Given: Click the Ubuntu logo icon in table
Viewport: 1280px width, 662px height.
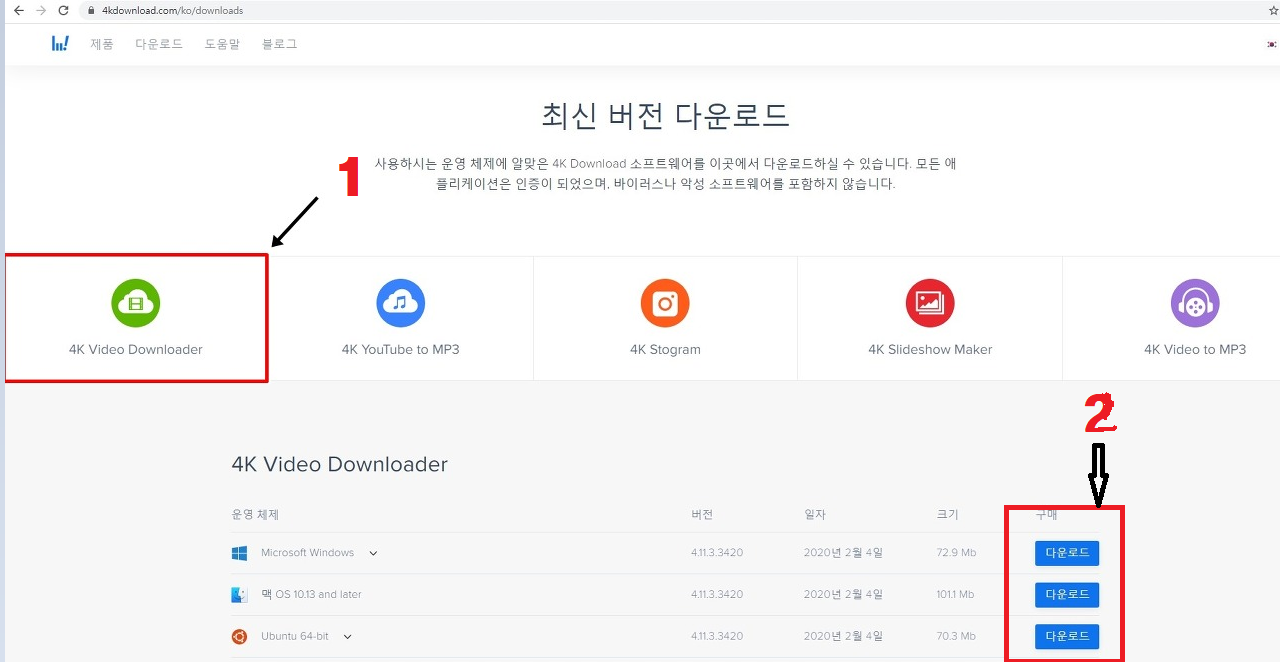Looking at the screenshot, I should pos(239,636).
